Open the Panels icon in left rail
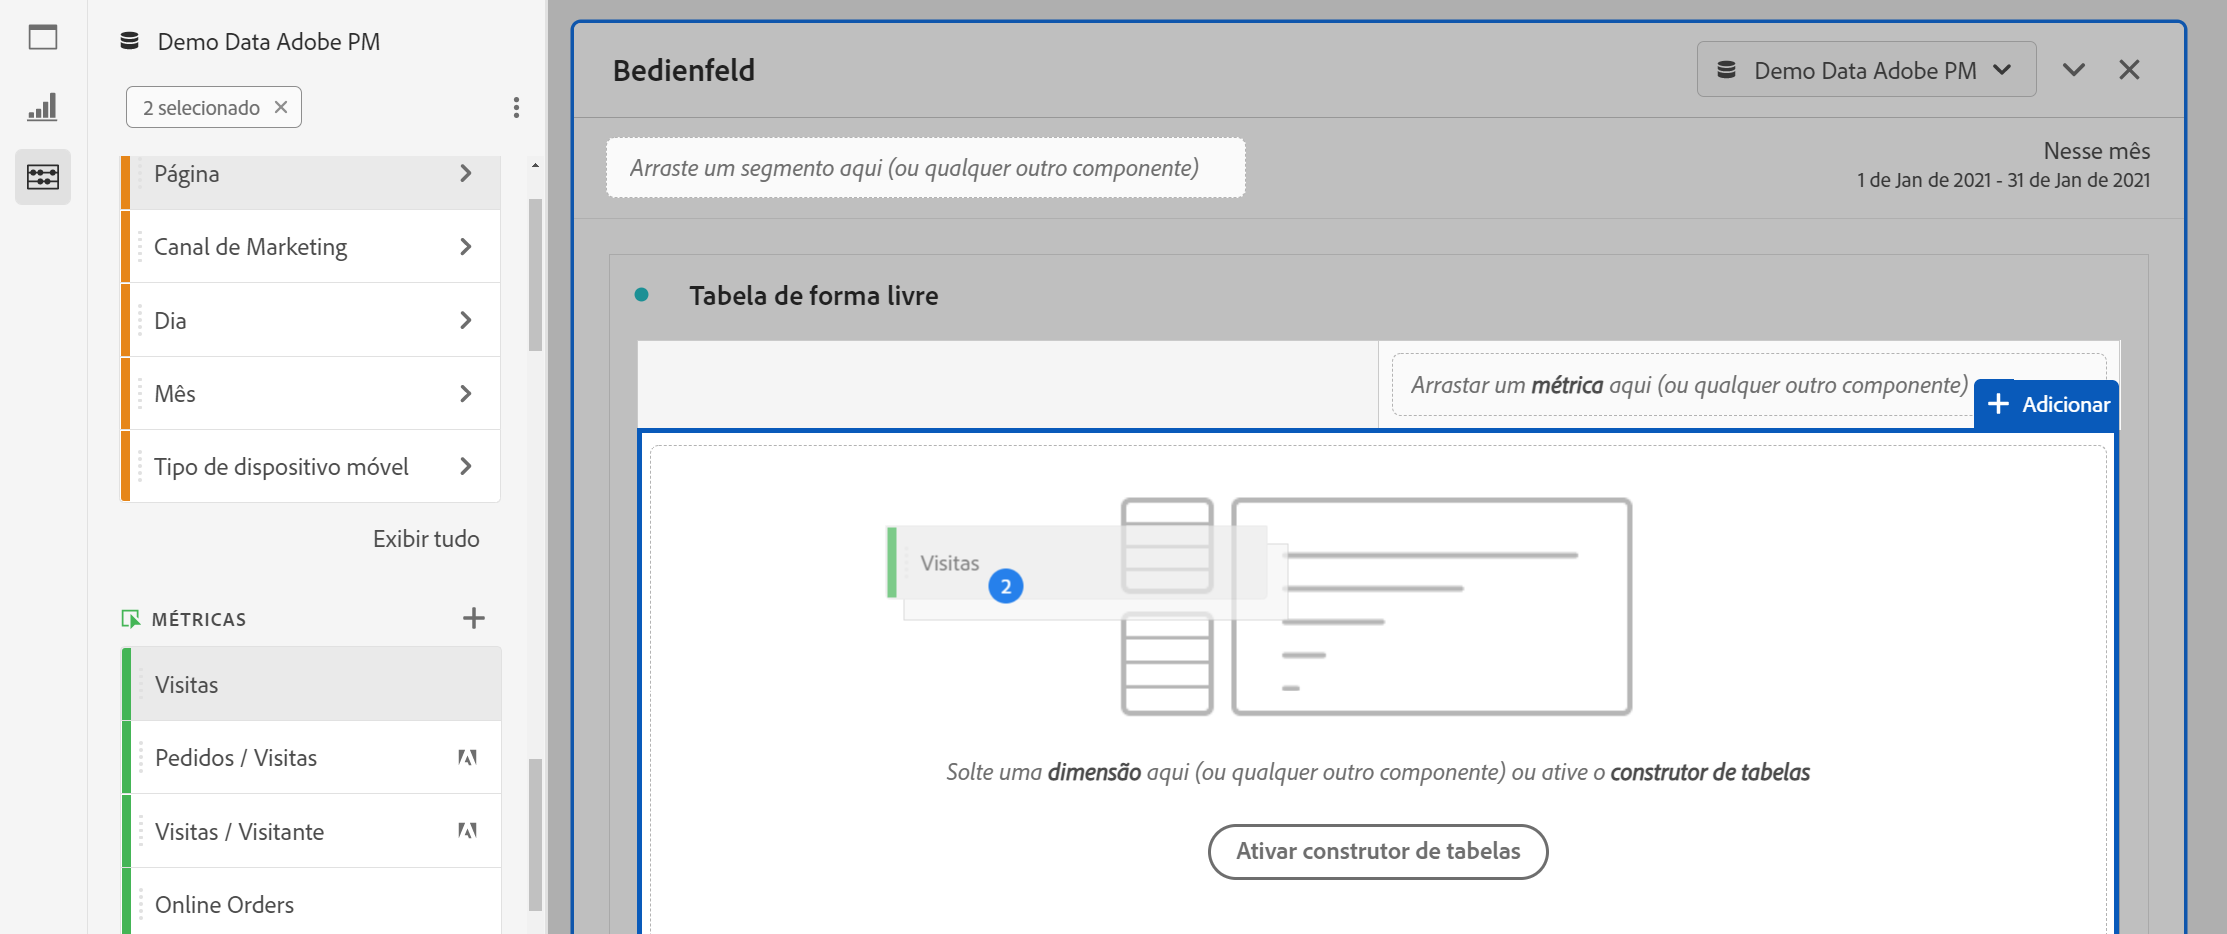 tap(43, 38)
